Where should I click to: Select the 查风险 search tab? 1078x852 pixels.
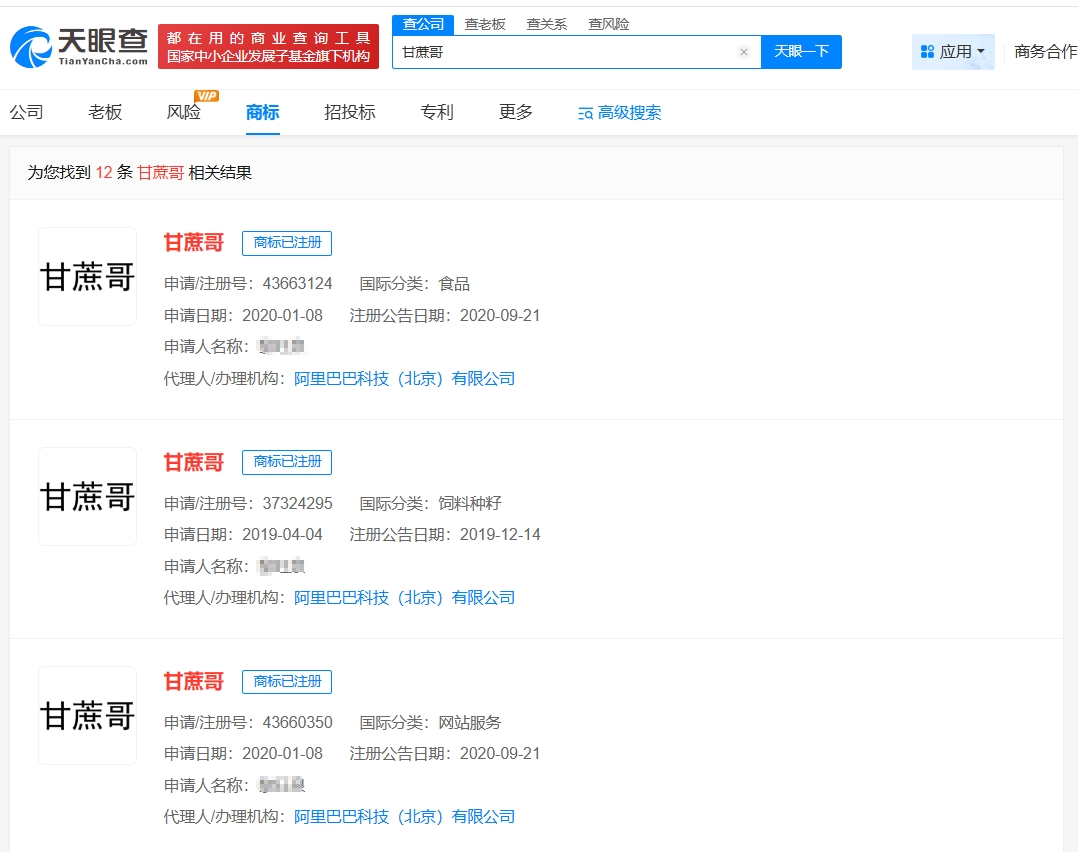(608, 24)
